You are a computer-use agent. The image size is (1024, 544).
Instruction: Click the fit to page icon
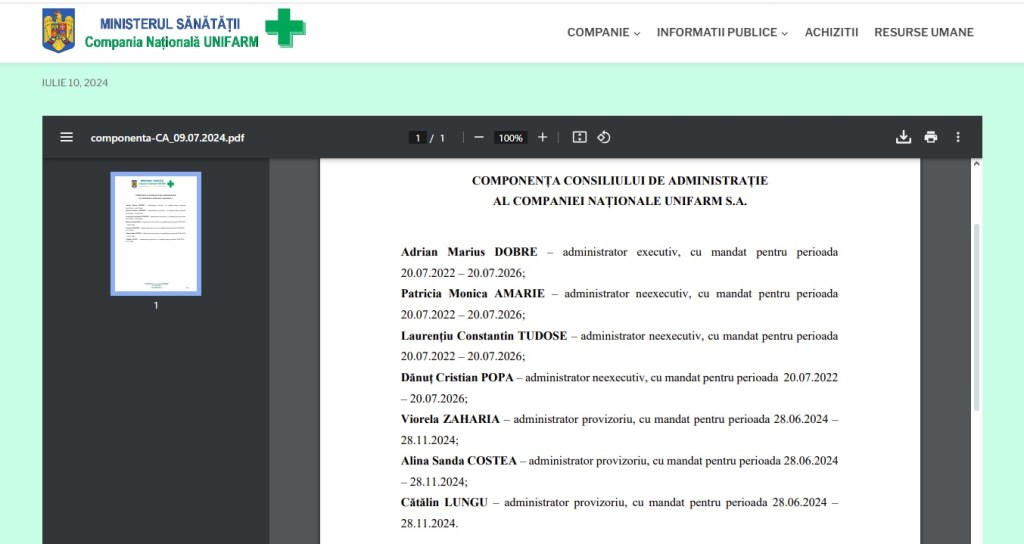579,137
